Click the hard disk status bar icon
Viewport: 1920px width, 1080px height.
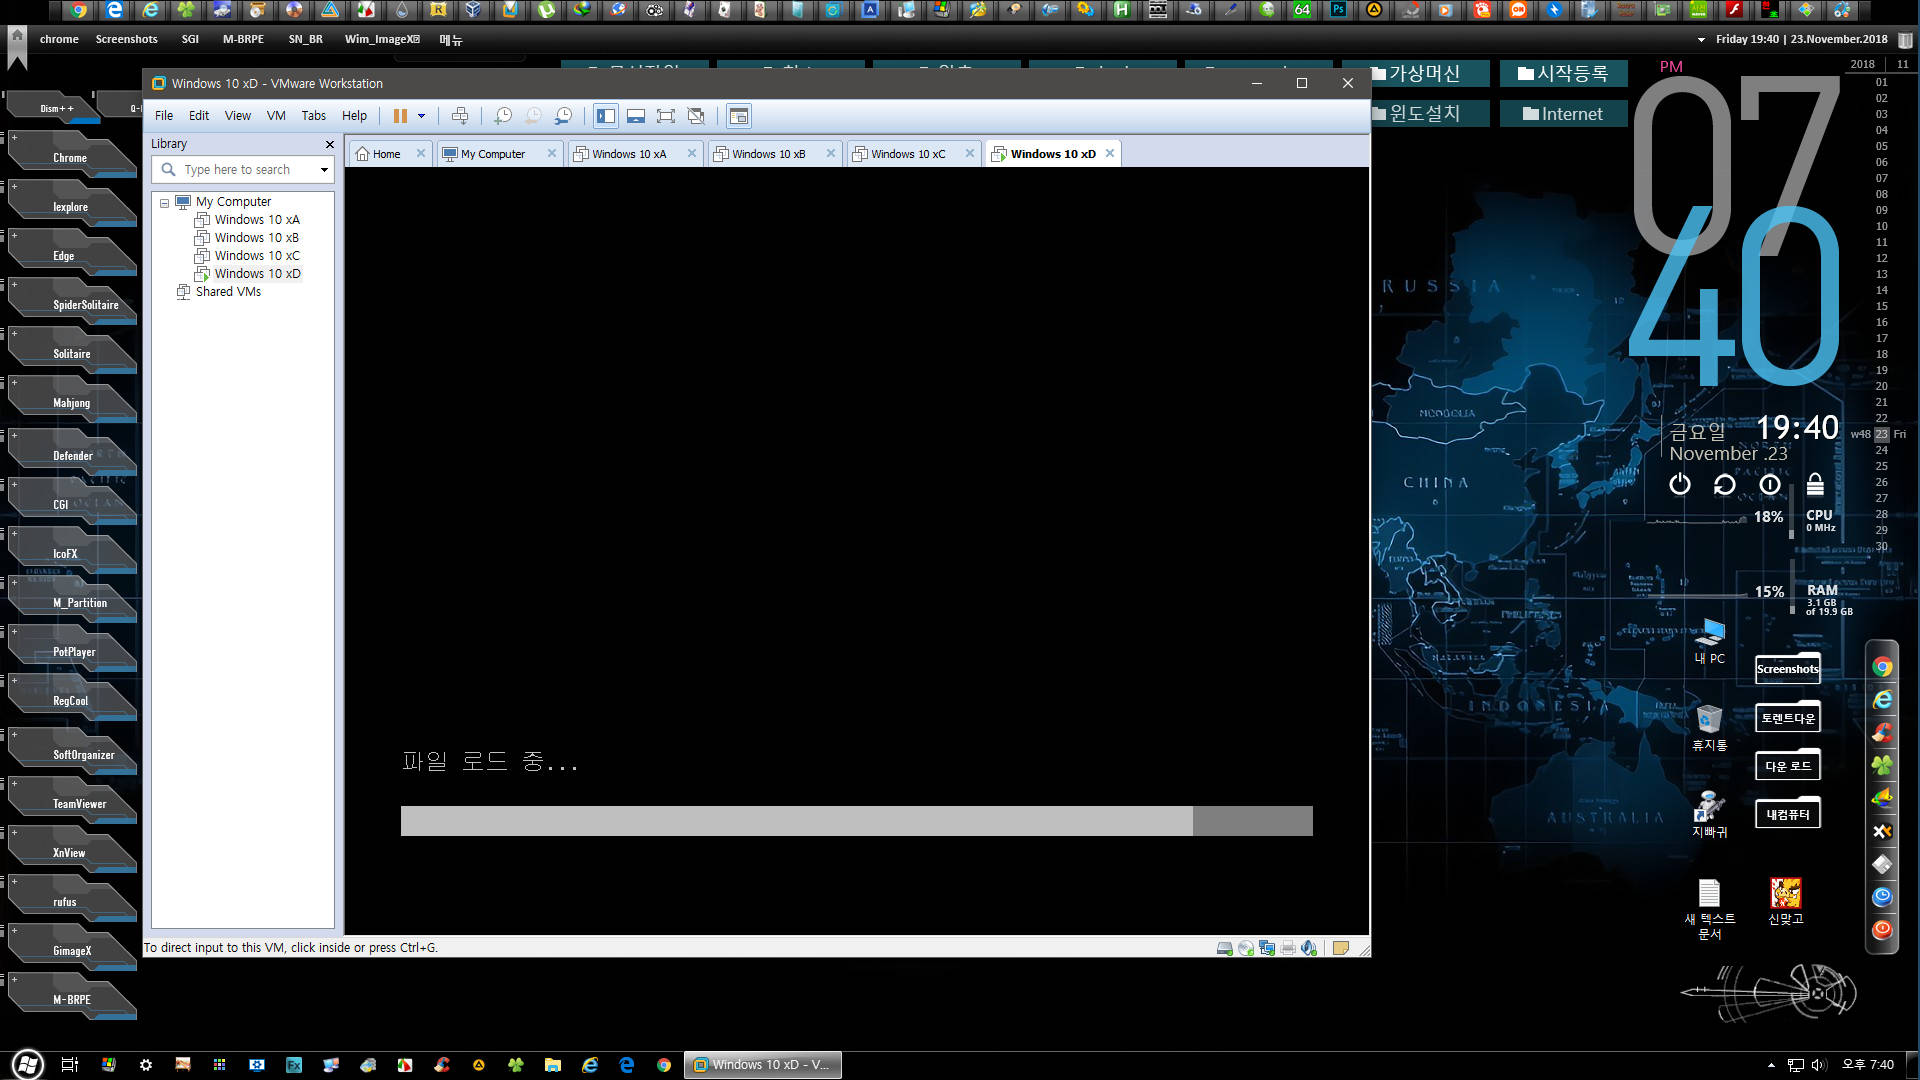tap(1224, 948)
